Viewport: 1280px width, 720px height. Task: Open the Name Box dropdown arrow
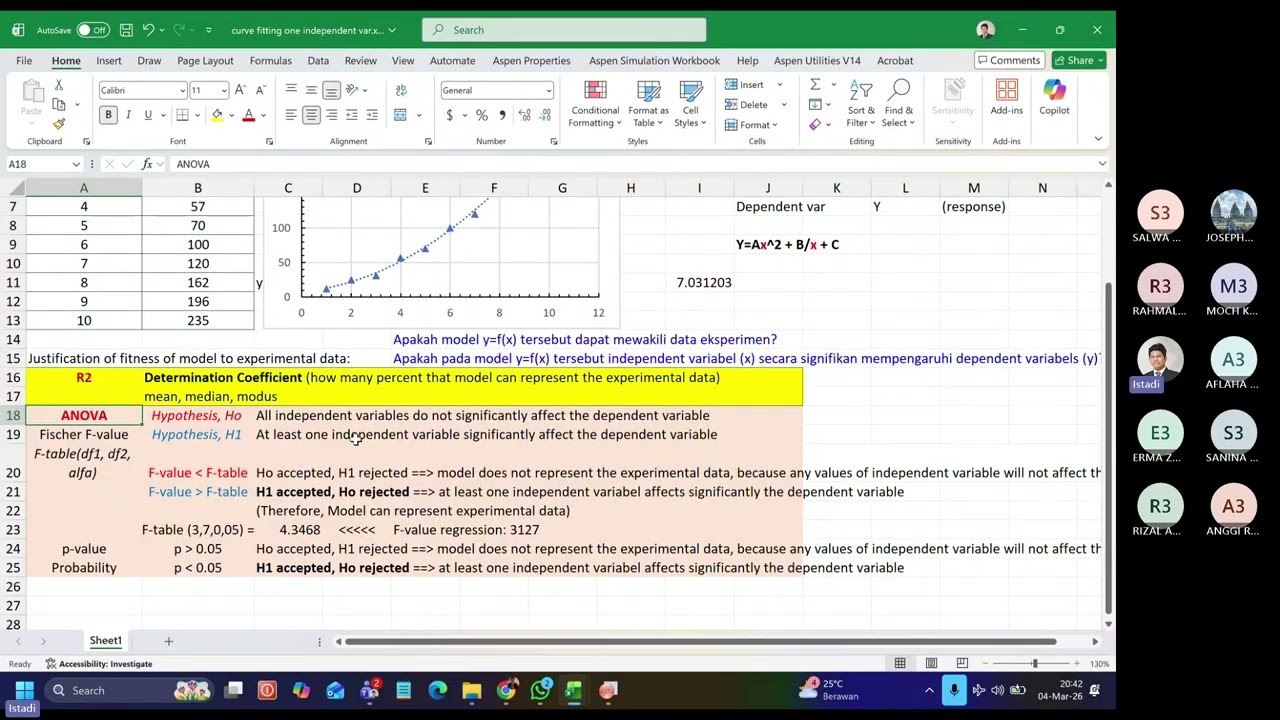click(x=76, y=164)
